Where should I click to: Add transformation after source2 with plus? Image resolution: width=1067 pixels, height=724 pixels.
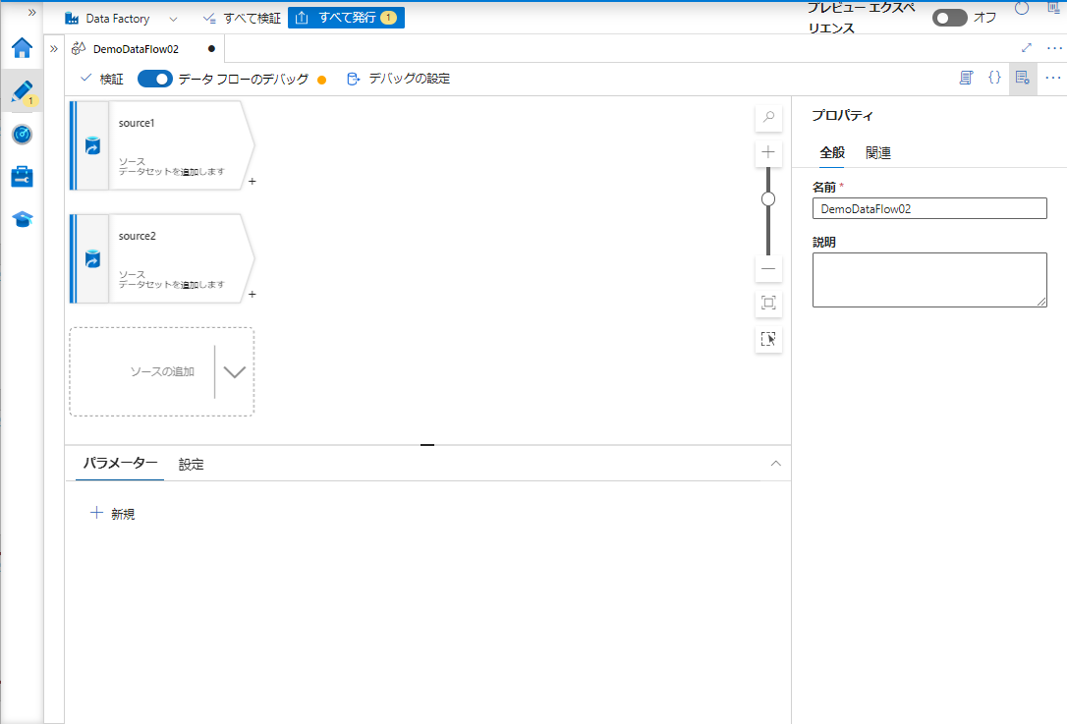[x=252, y=295]
